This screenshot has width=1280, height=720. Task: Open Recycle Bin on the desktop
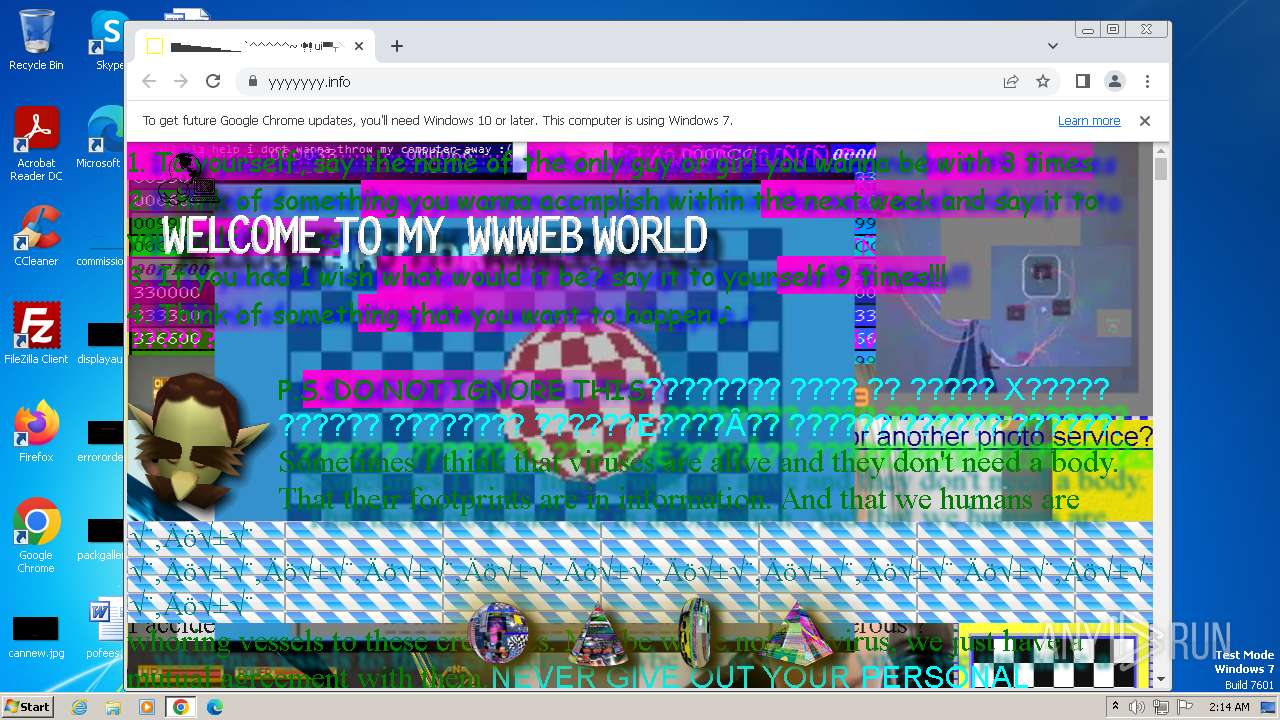coord(36,40)
